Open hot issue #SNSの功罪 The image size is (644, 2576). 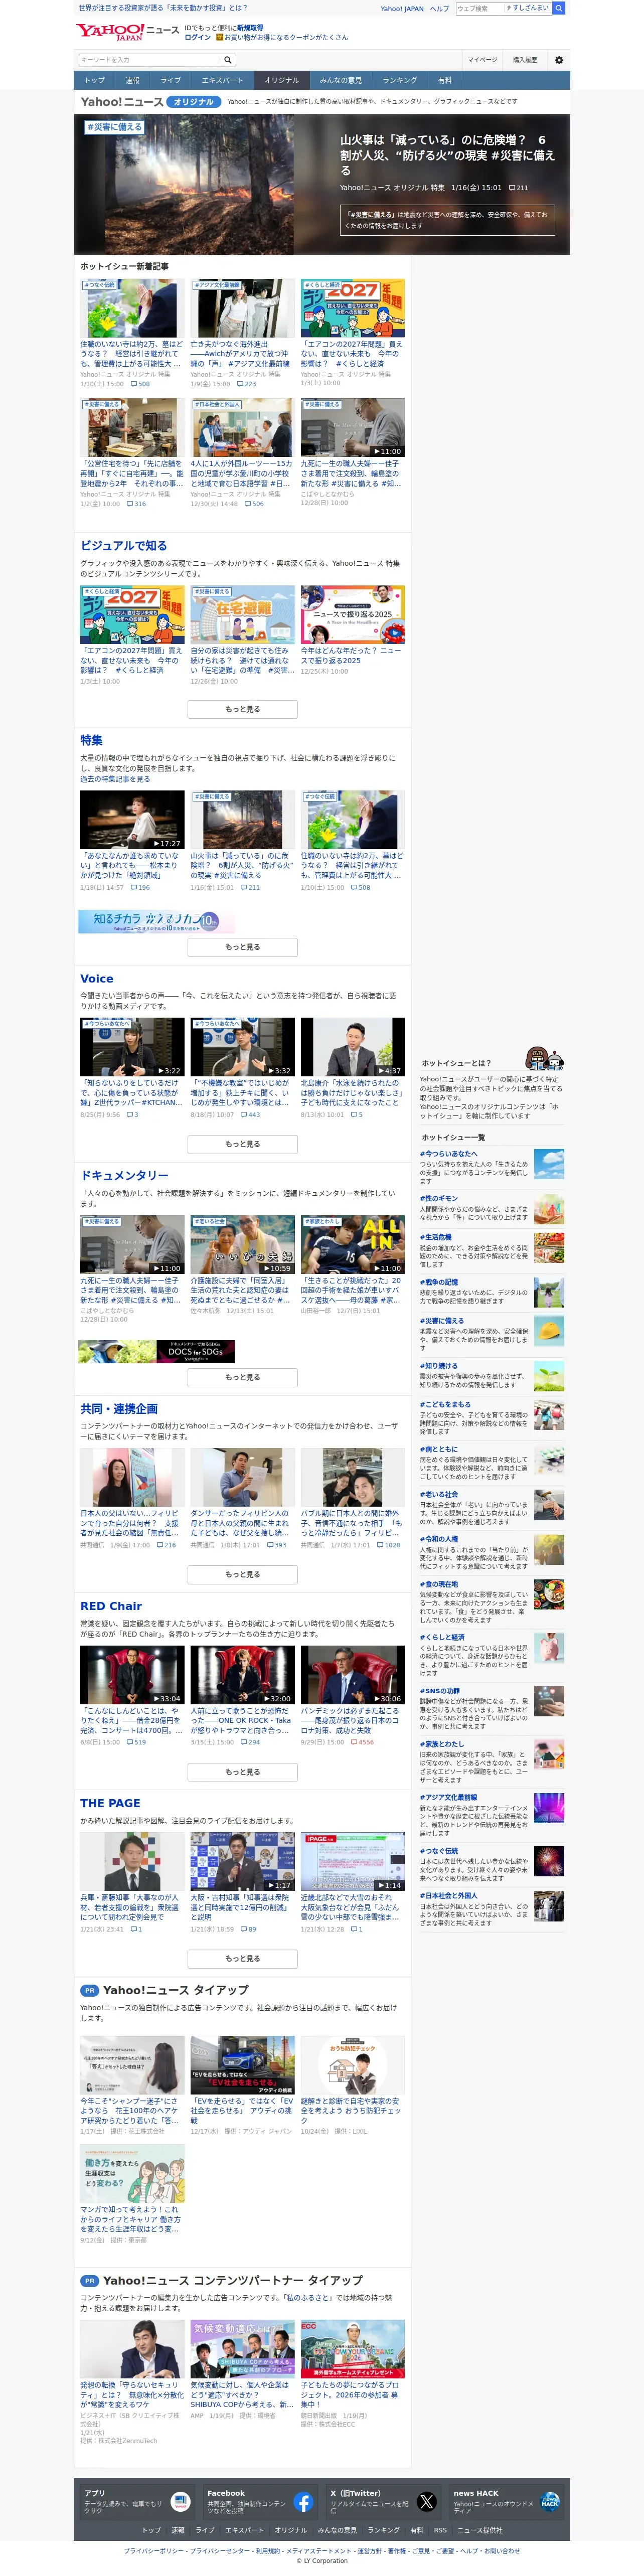[440, 1691]
